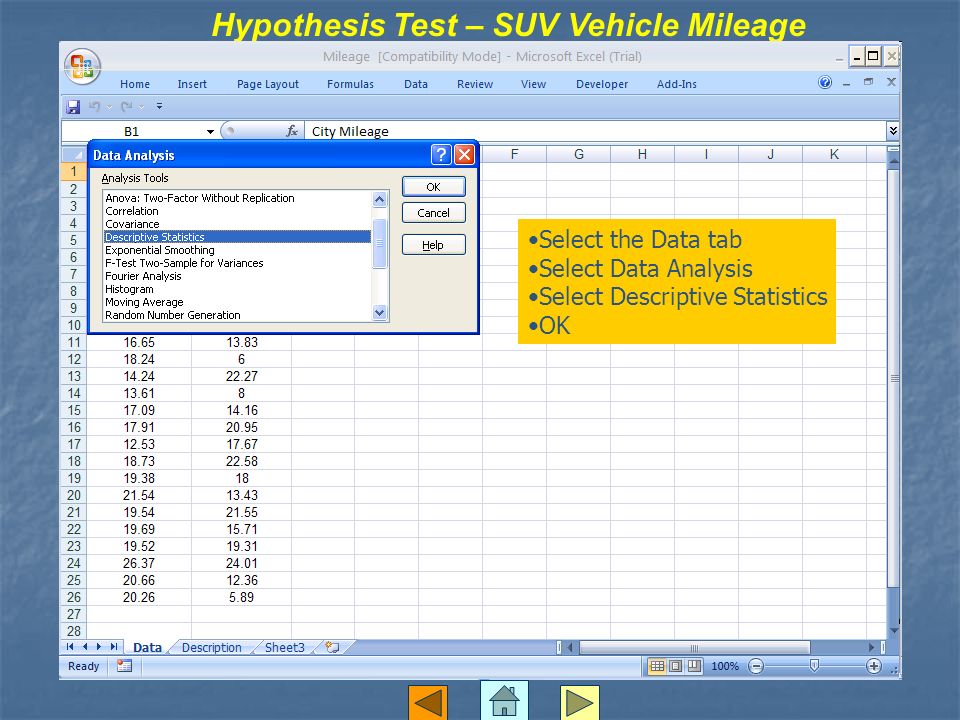Switch to the Sheet3 sheet tab
This screenshot has height=720, width=960.
tap(285, 648)
